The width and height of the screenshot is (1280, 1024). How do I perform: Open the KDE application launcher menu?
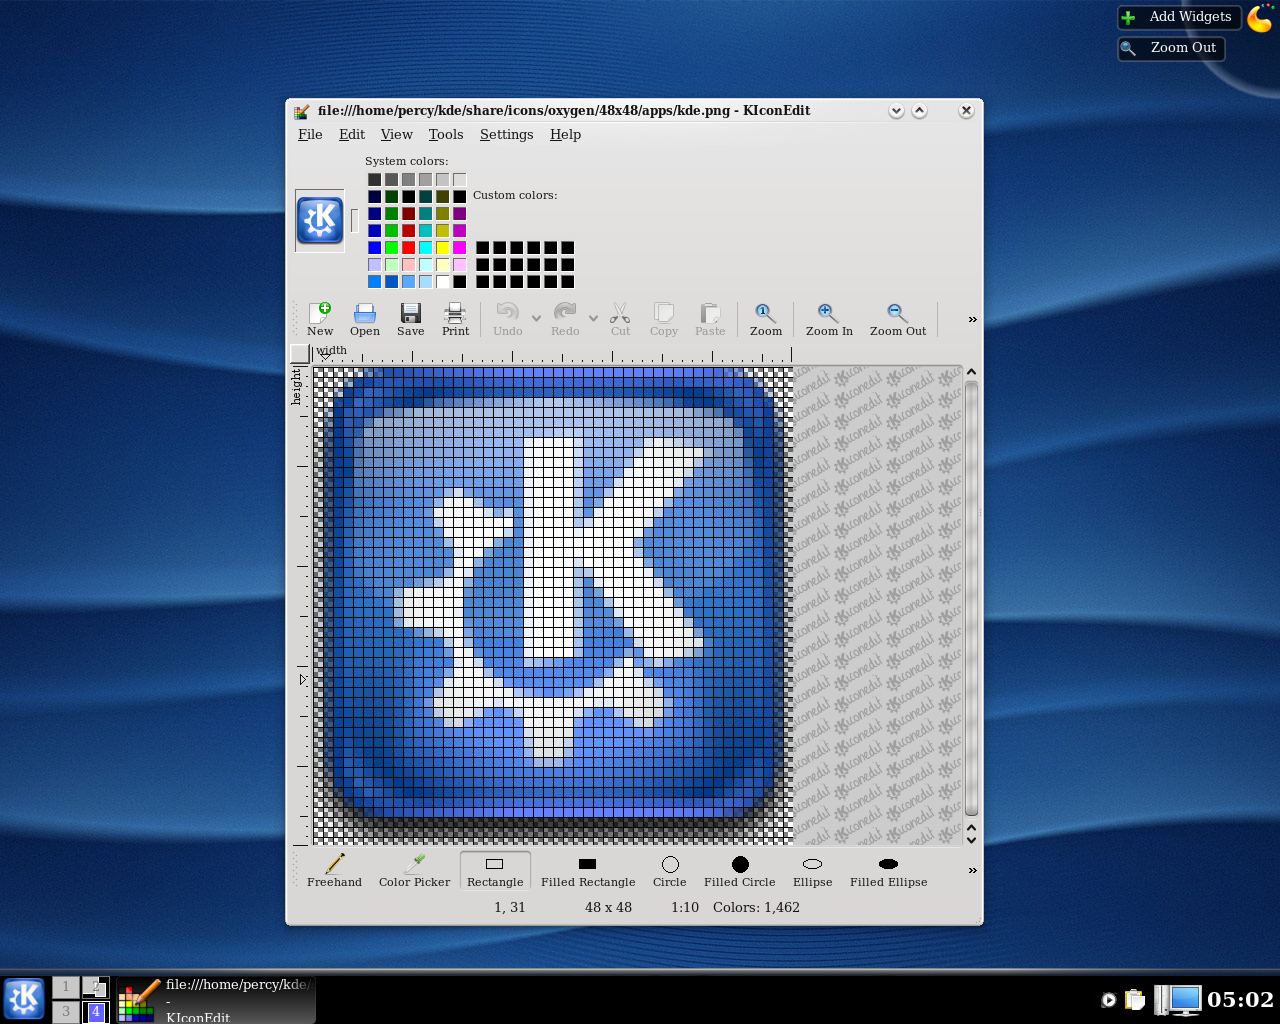pos(24,998)
